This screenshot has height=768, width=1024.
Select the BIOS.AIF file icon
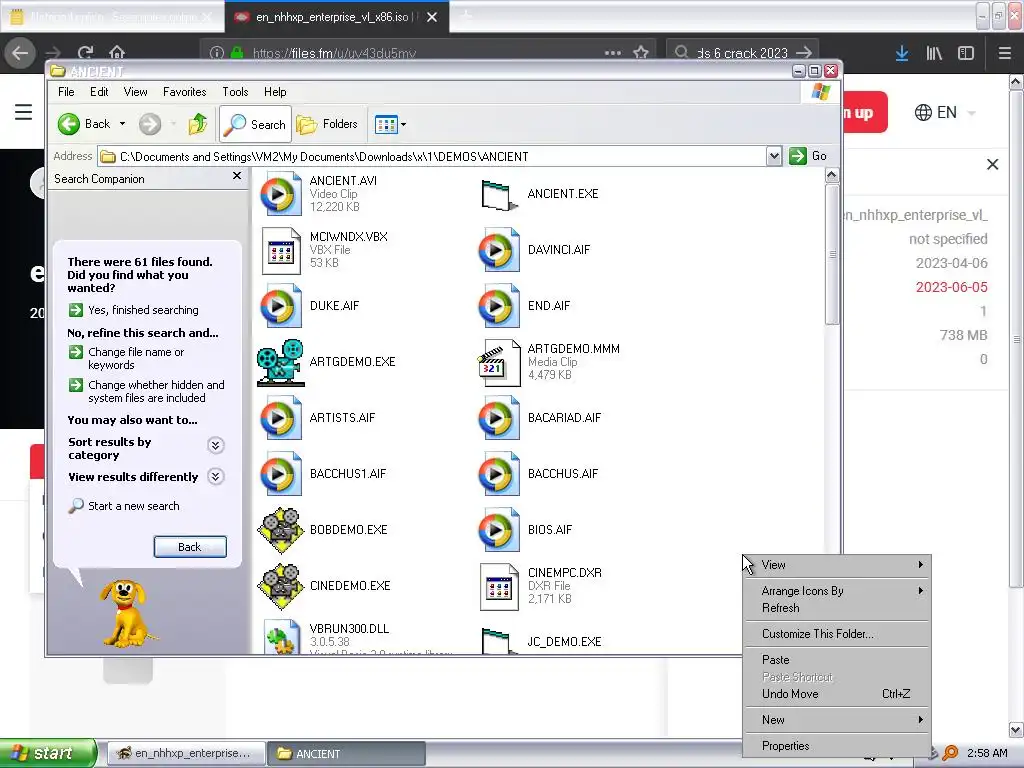(499, 530)
